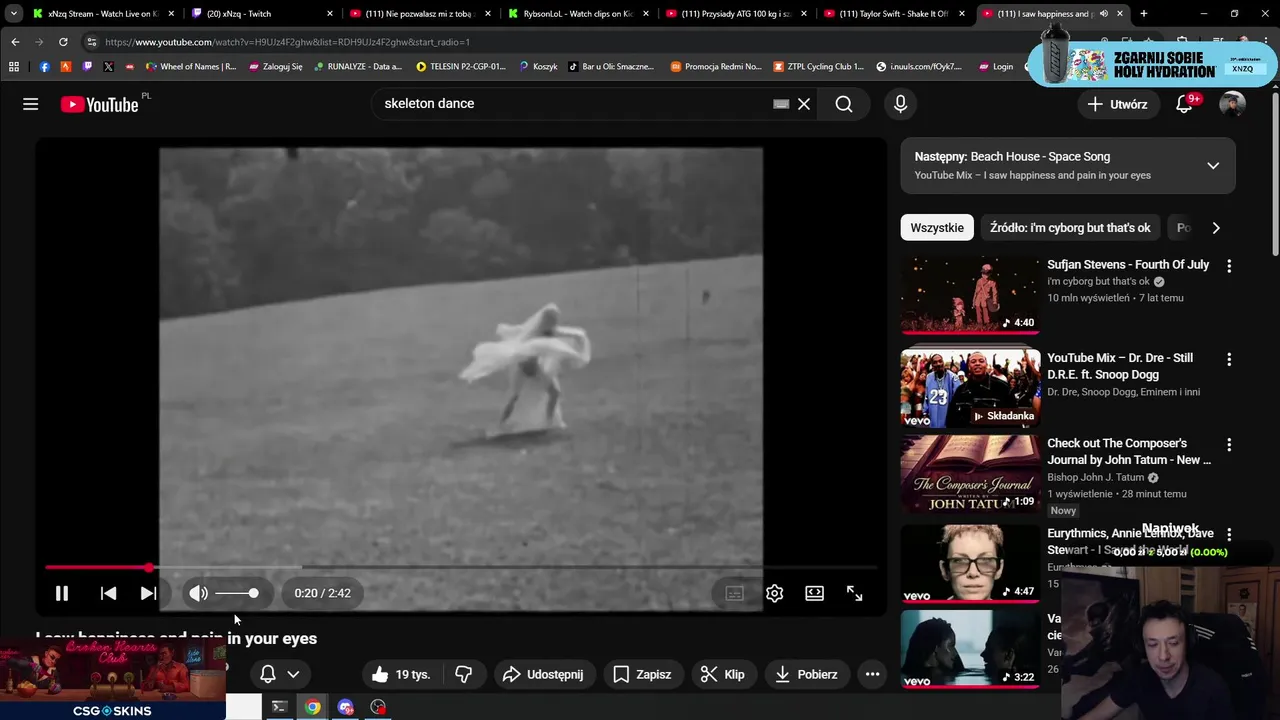Screen dimensions: 1280x720
Task: Mute the video with the speaker icon
Action: tap(198, 593)
